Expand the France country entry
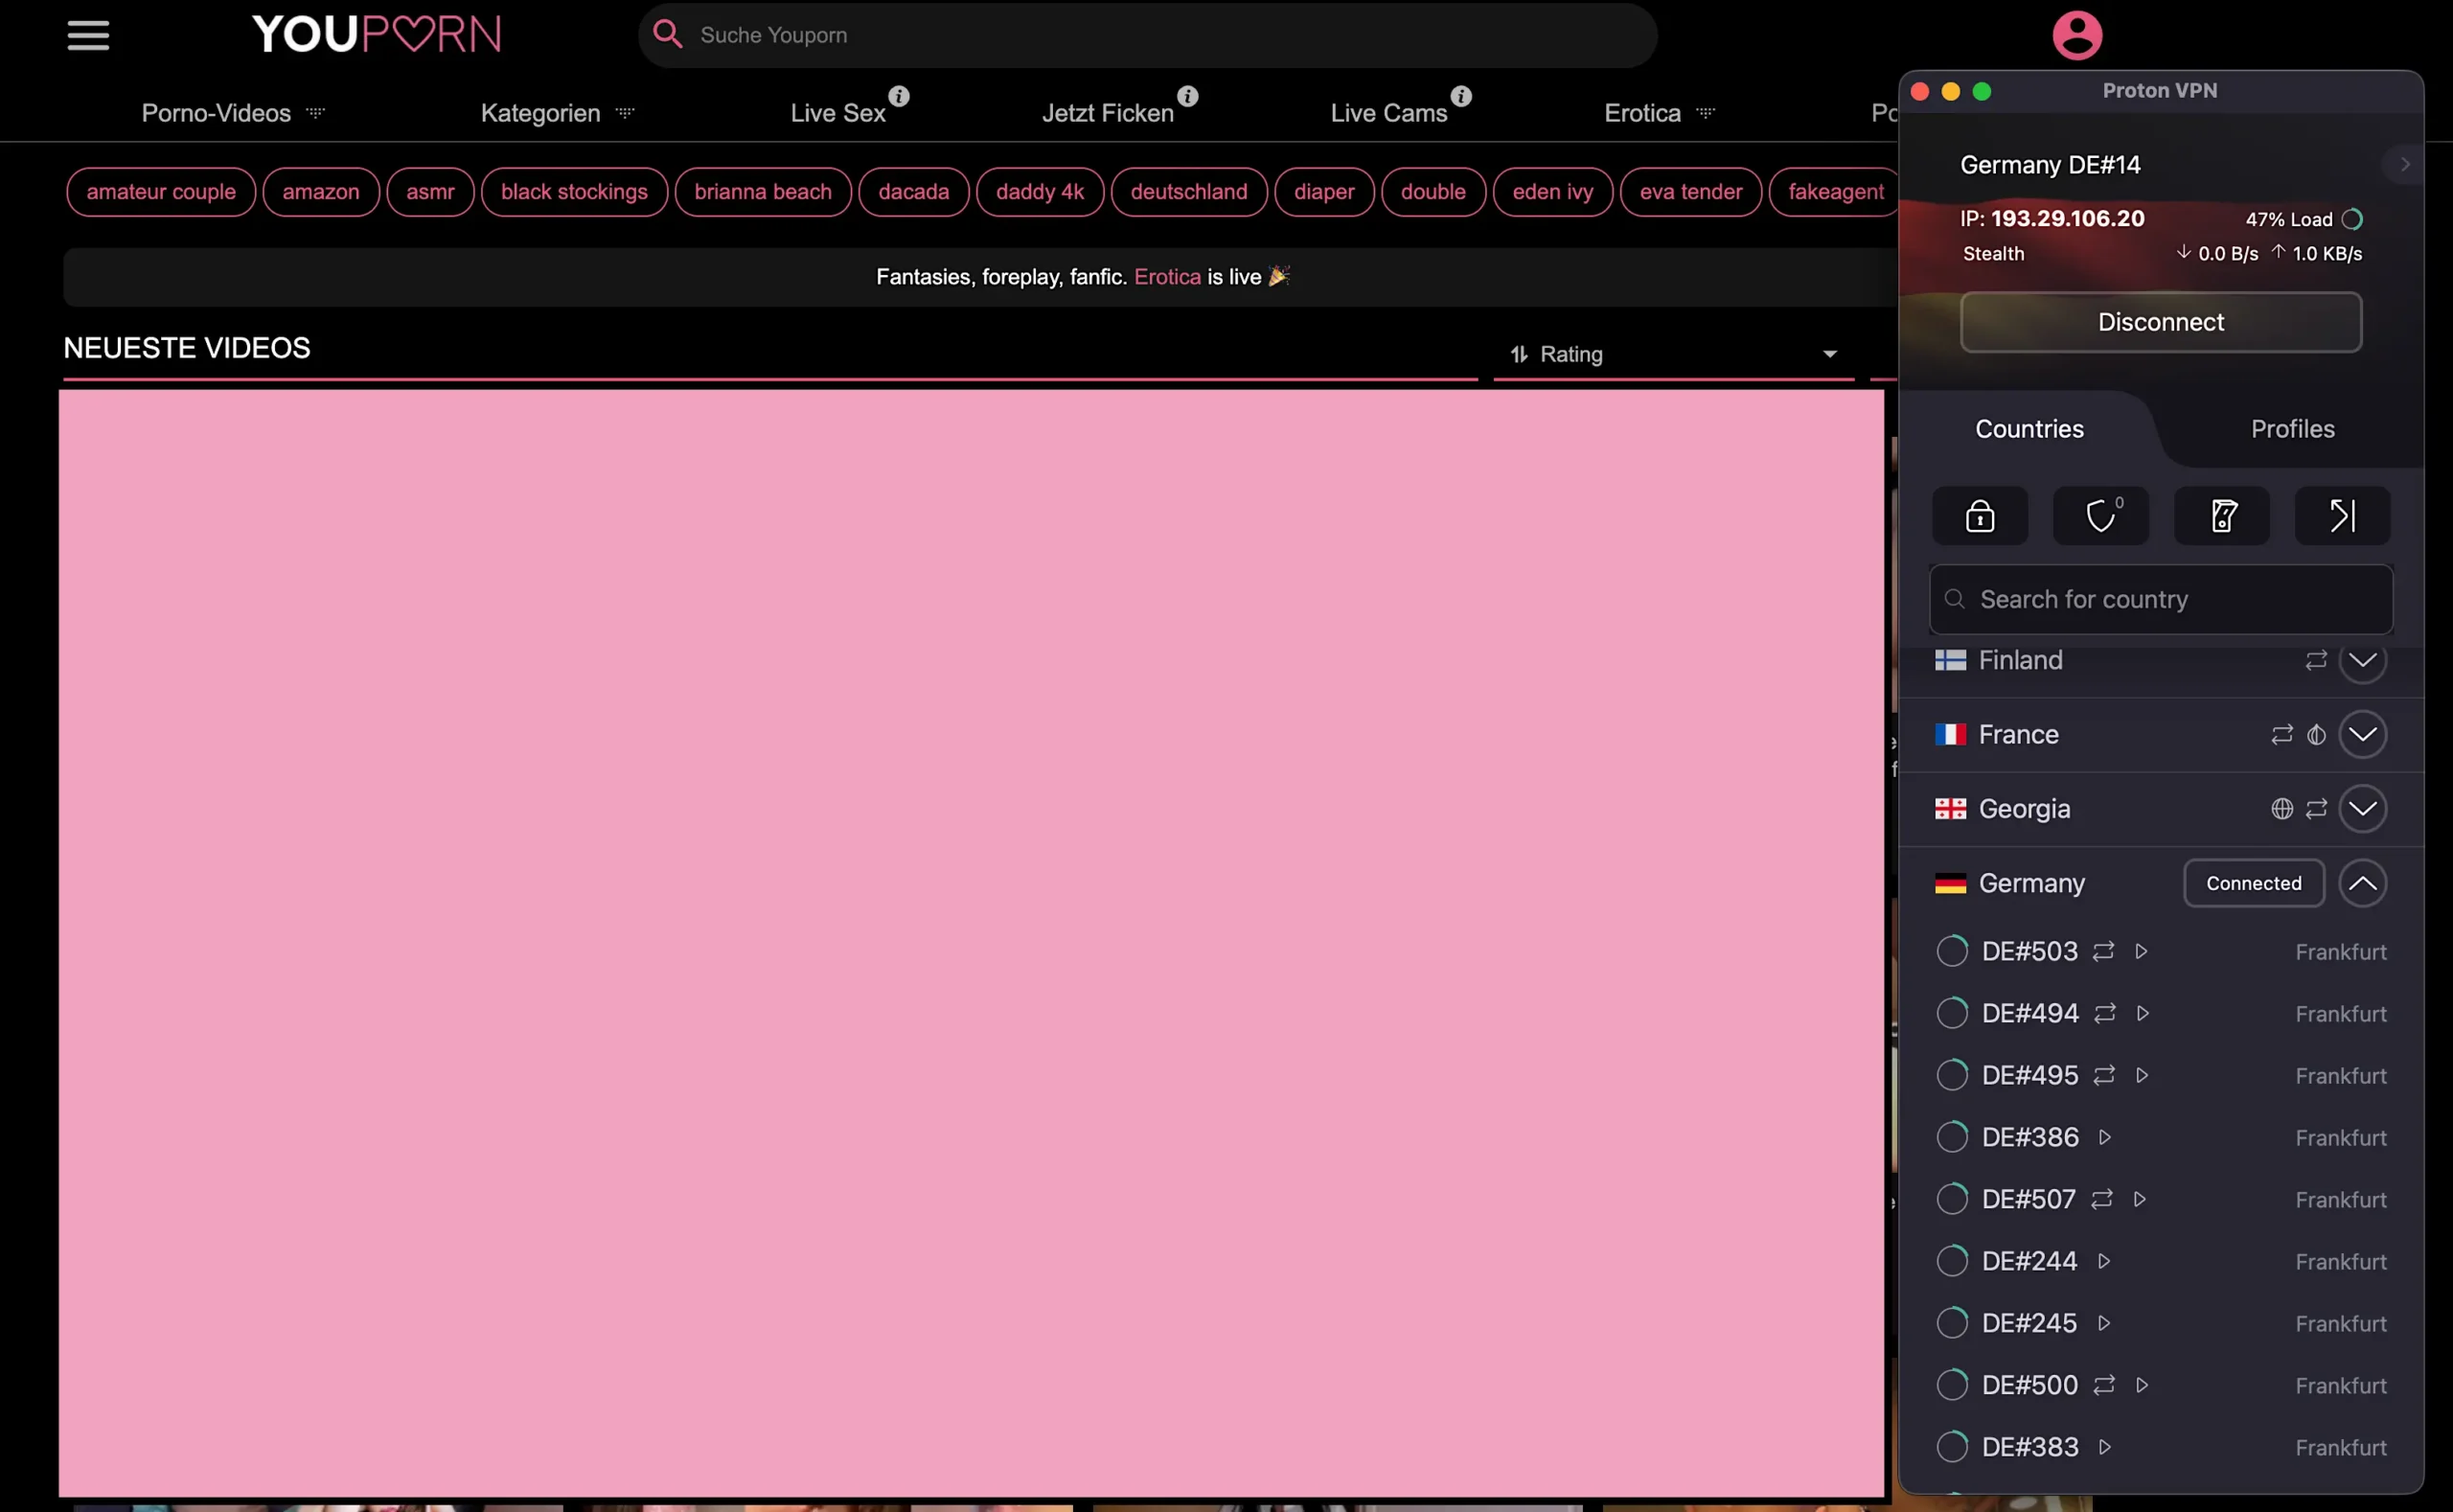This screenshot has width=2453, height=1512. (2364, 735)
